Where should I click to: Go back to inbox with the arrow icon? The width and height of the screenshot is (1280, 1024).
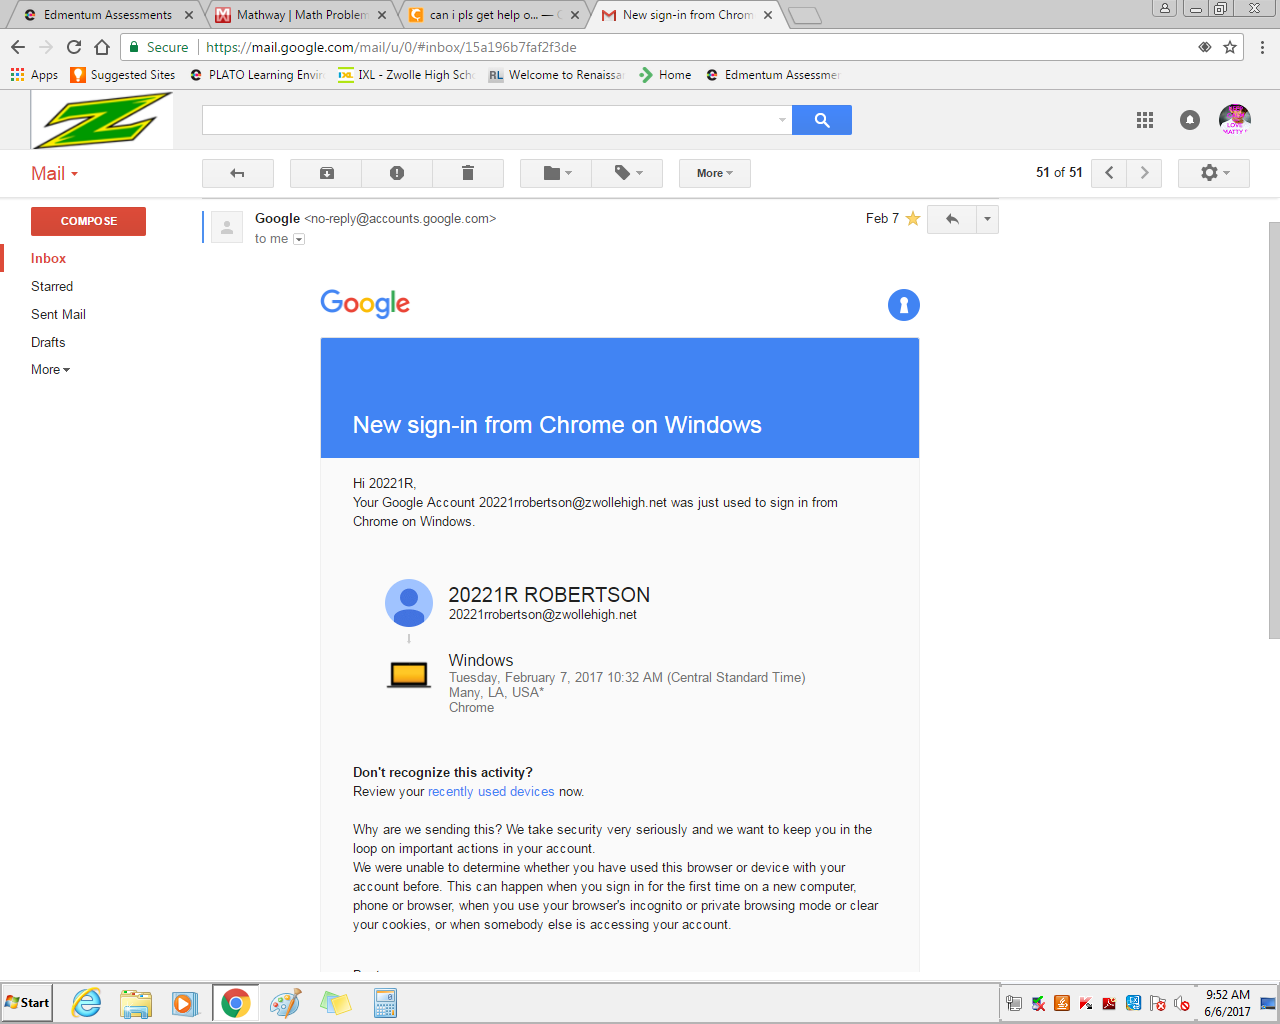(x=238, y=173)
